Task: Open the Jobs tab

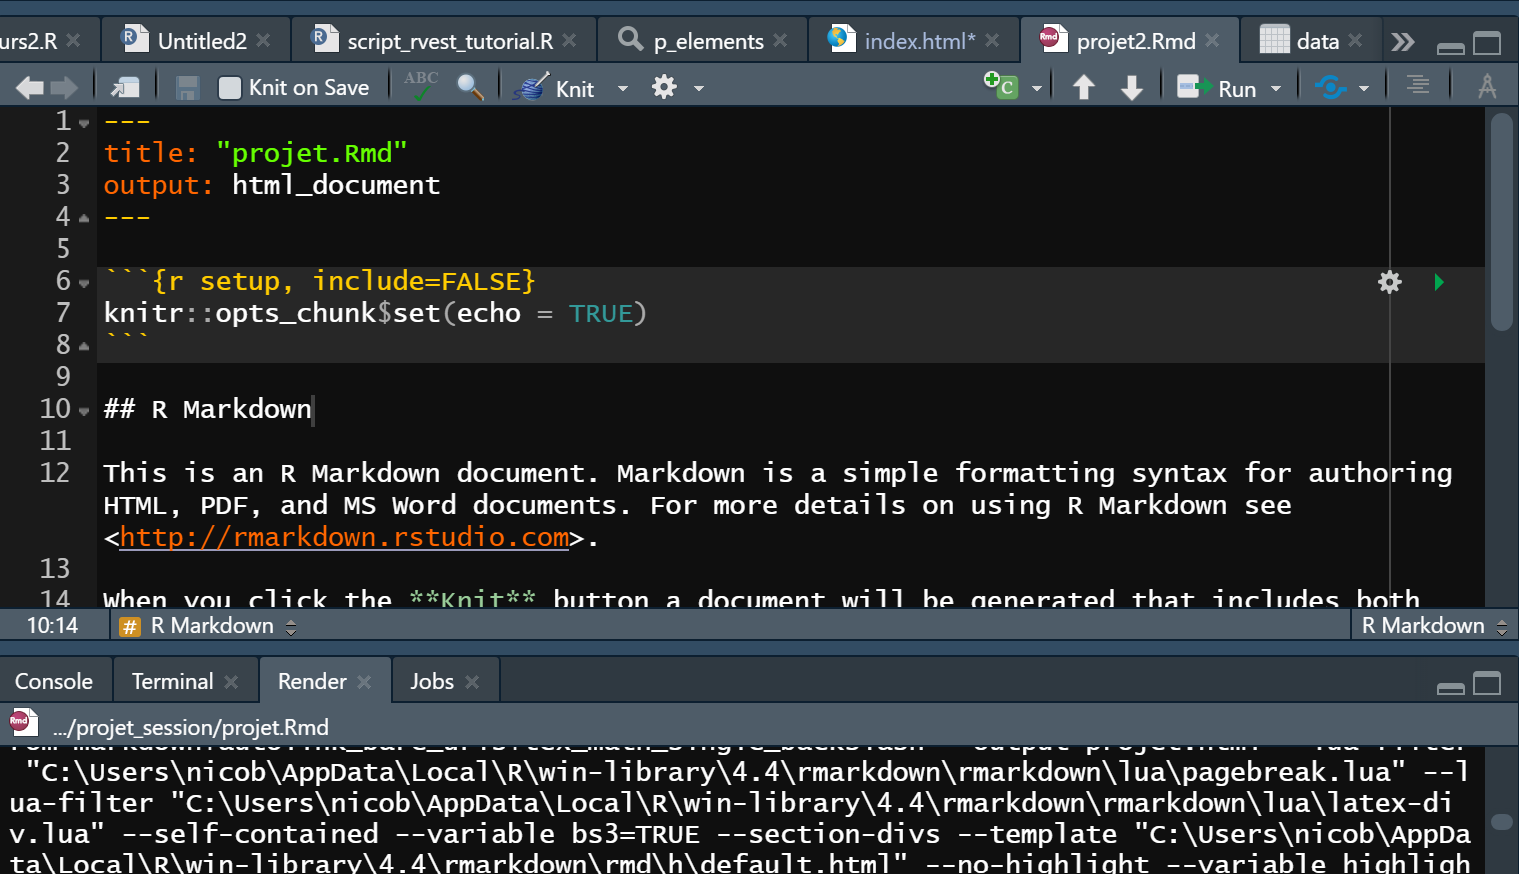Action: (432, 681)
